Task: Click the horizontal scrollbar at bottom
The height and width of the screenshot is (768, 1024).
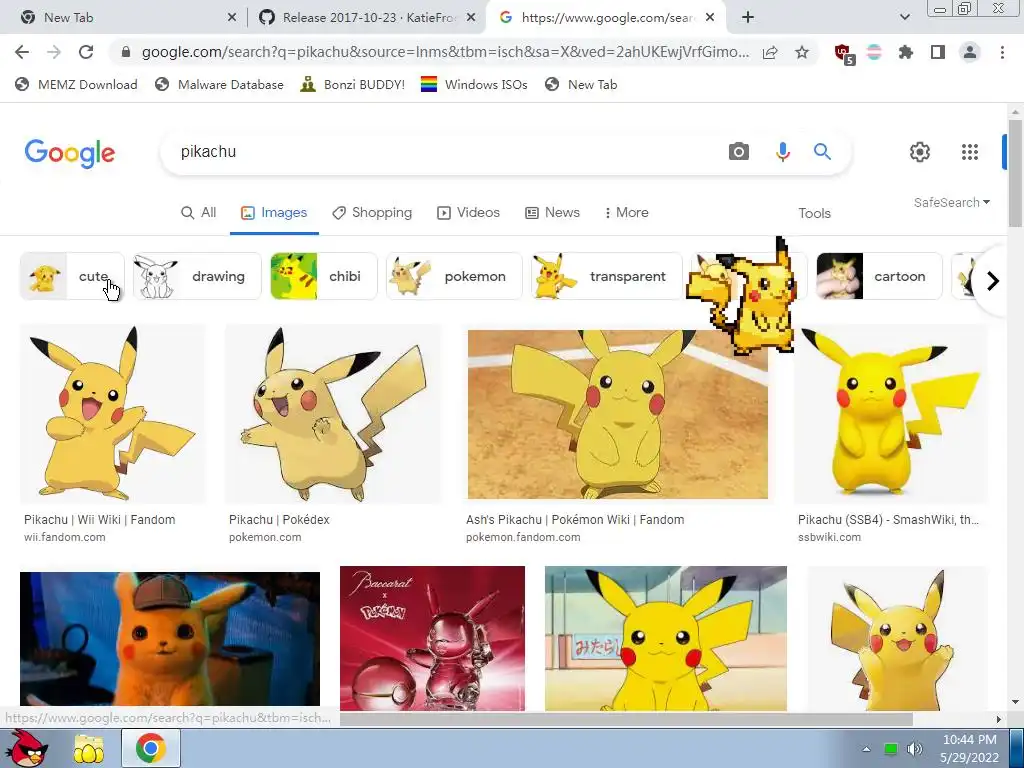Action: coord(626,719)
